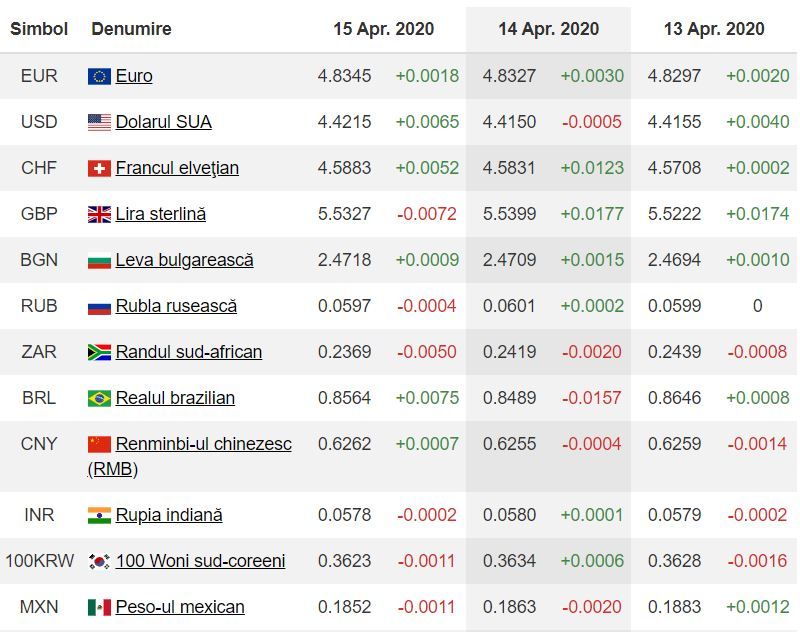This screenshot has height=632, width=800.
Task: Click the European Union flag icon
Action: (99, 76)
